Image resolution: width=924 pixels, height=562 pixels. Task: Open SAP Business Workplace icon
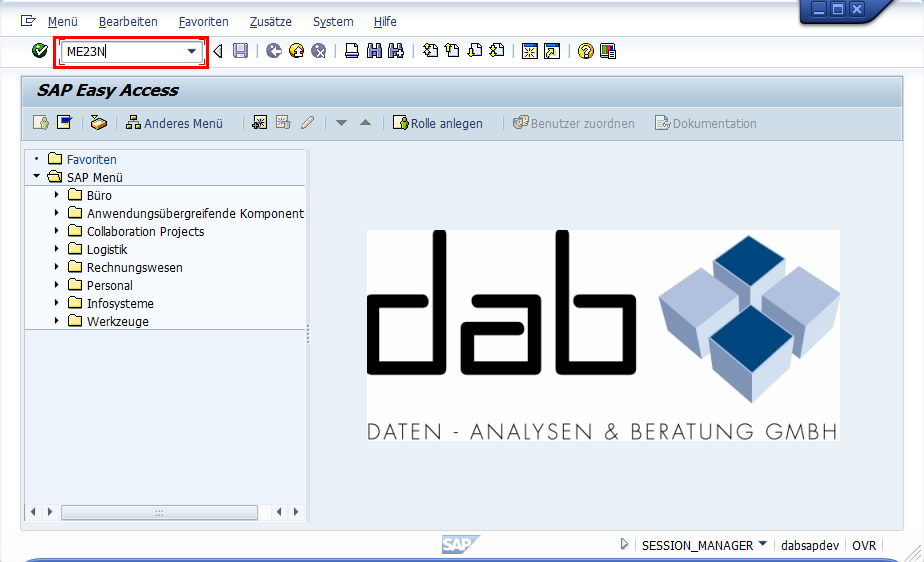98,123
